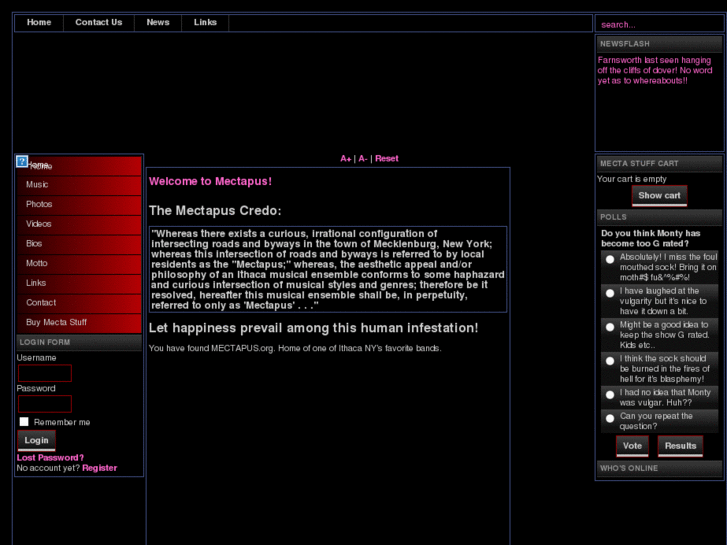Click the MECTA STUFF CART header
This screenshot has width=727, height=545.
(x=659, y=164)
